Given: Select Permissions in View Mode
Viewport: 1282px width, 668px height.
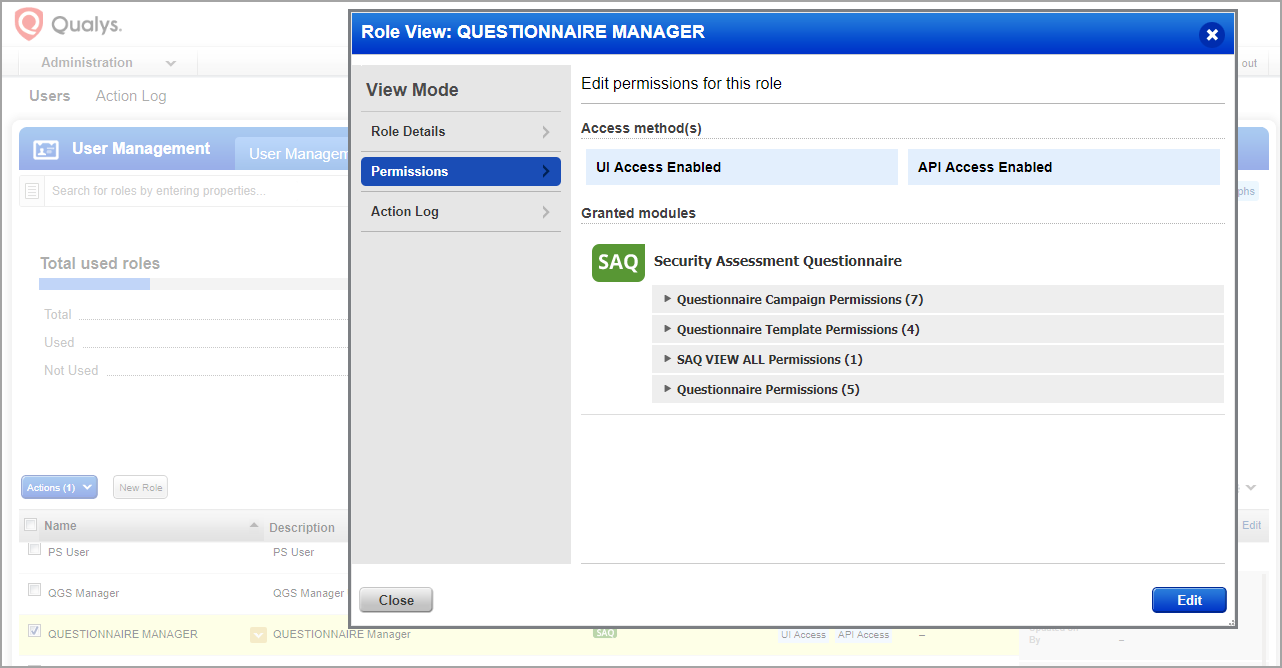Looking at the screenshot, I should click(x=461, y=171).
